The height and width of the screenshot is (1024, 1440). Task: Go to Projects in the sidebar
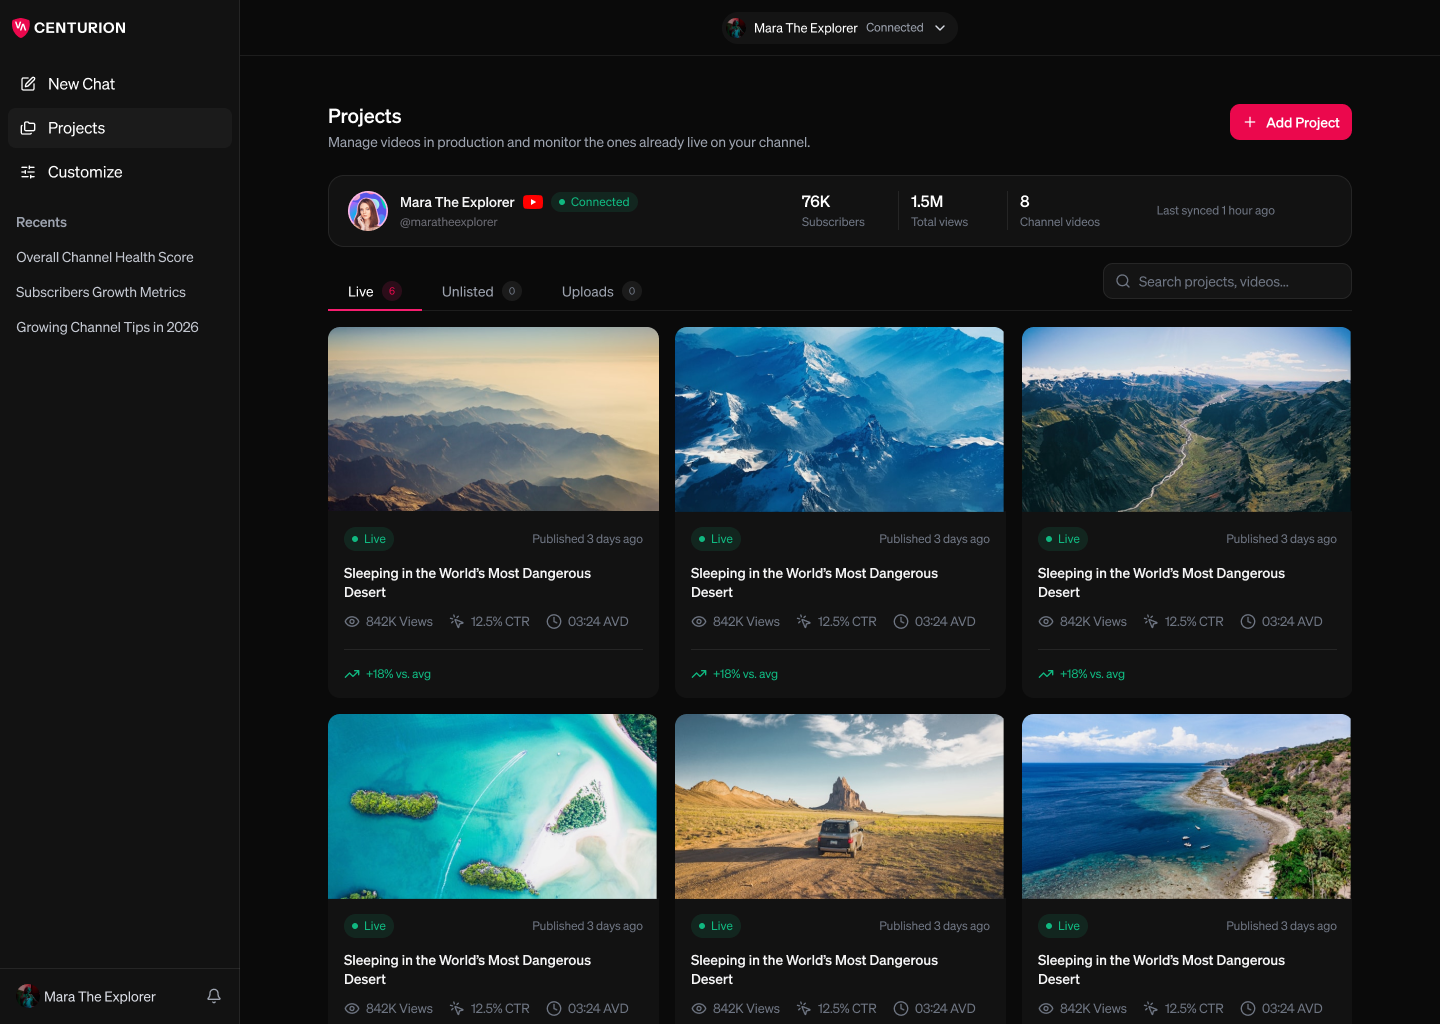pos(120,128)
